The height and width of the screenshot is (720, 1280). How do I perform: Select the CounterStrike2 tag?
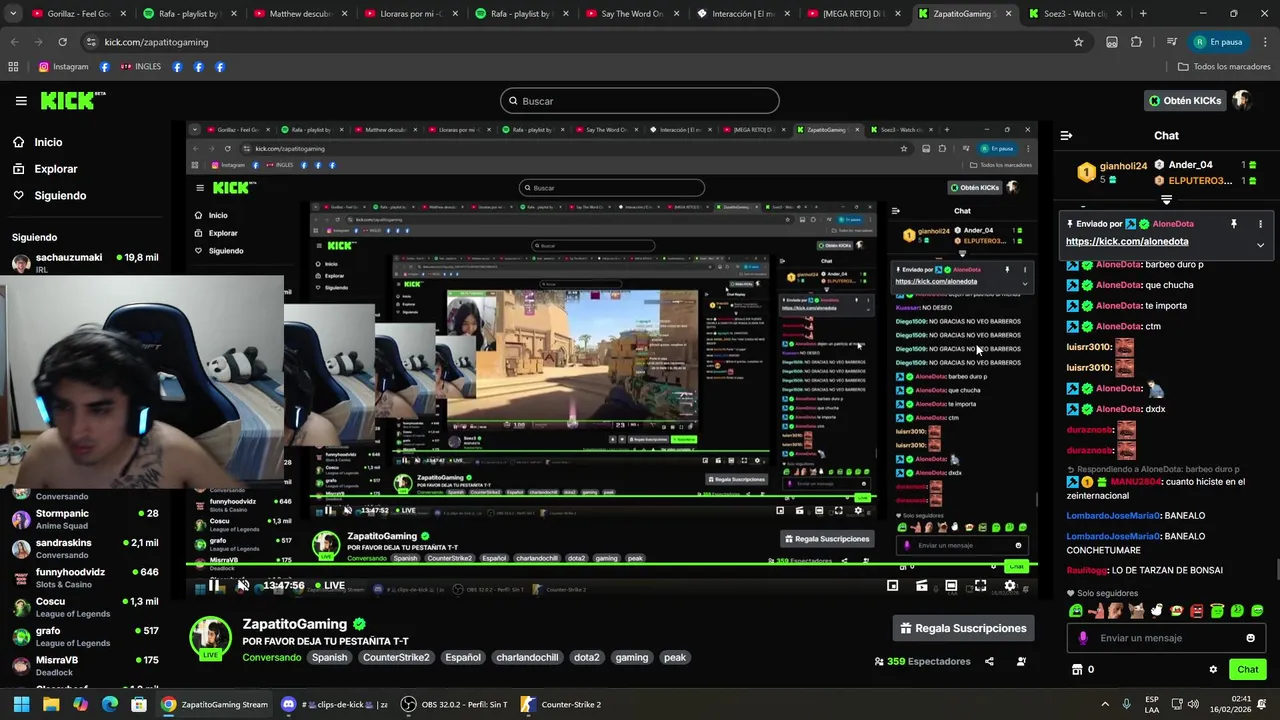click(x=396, y=658)
